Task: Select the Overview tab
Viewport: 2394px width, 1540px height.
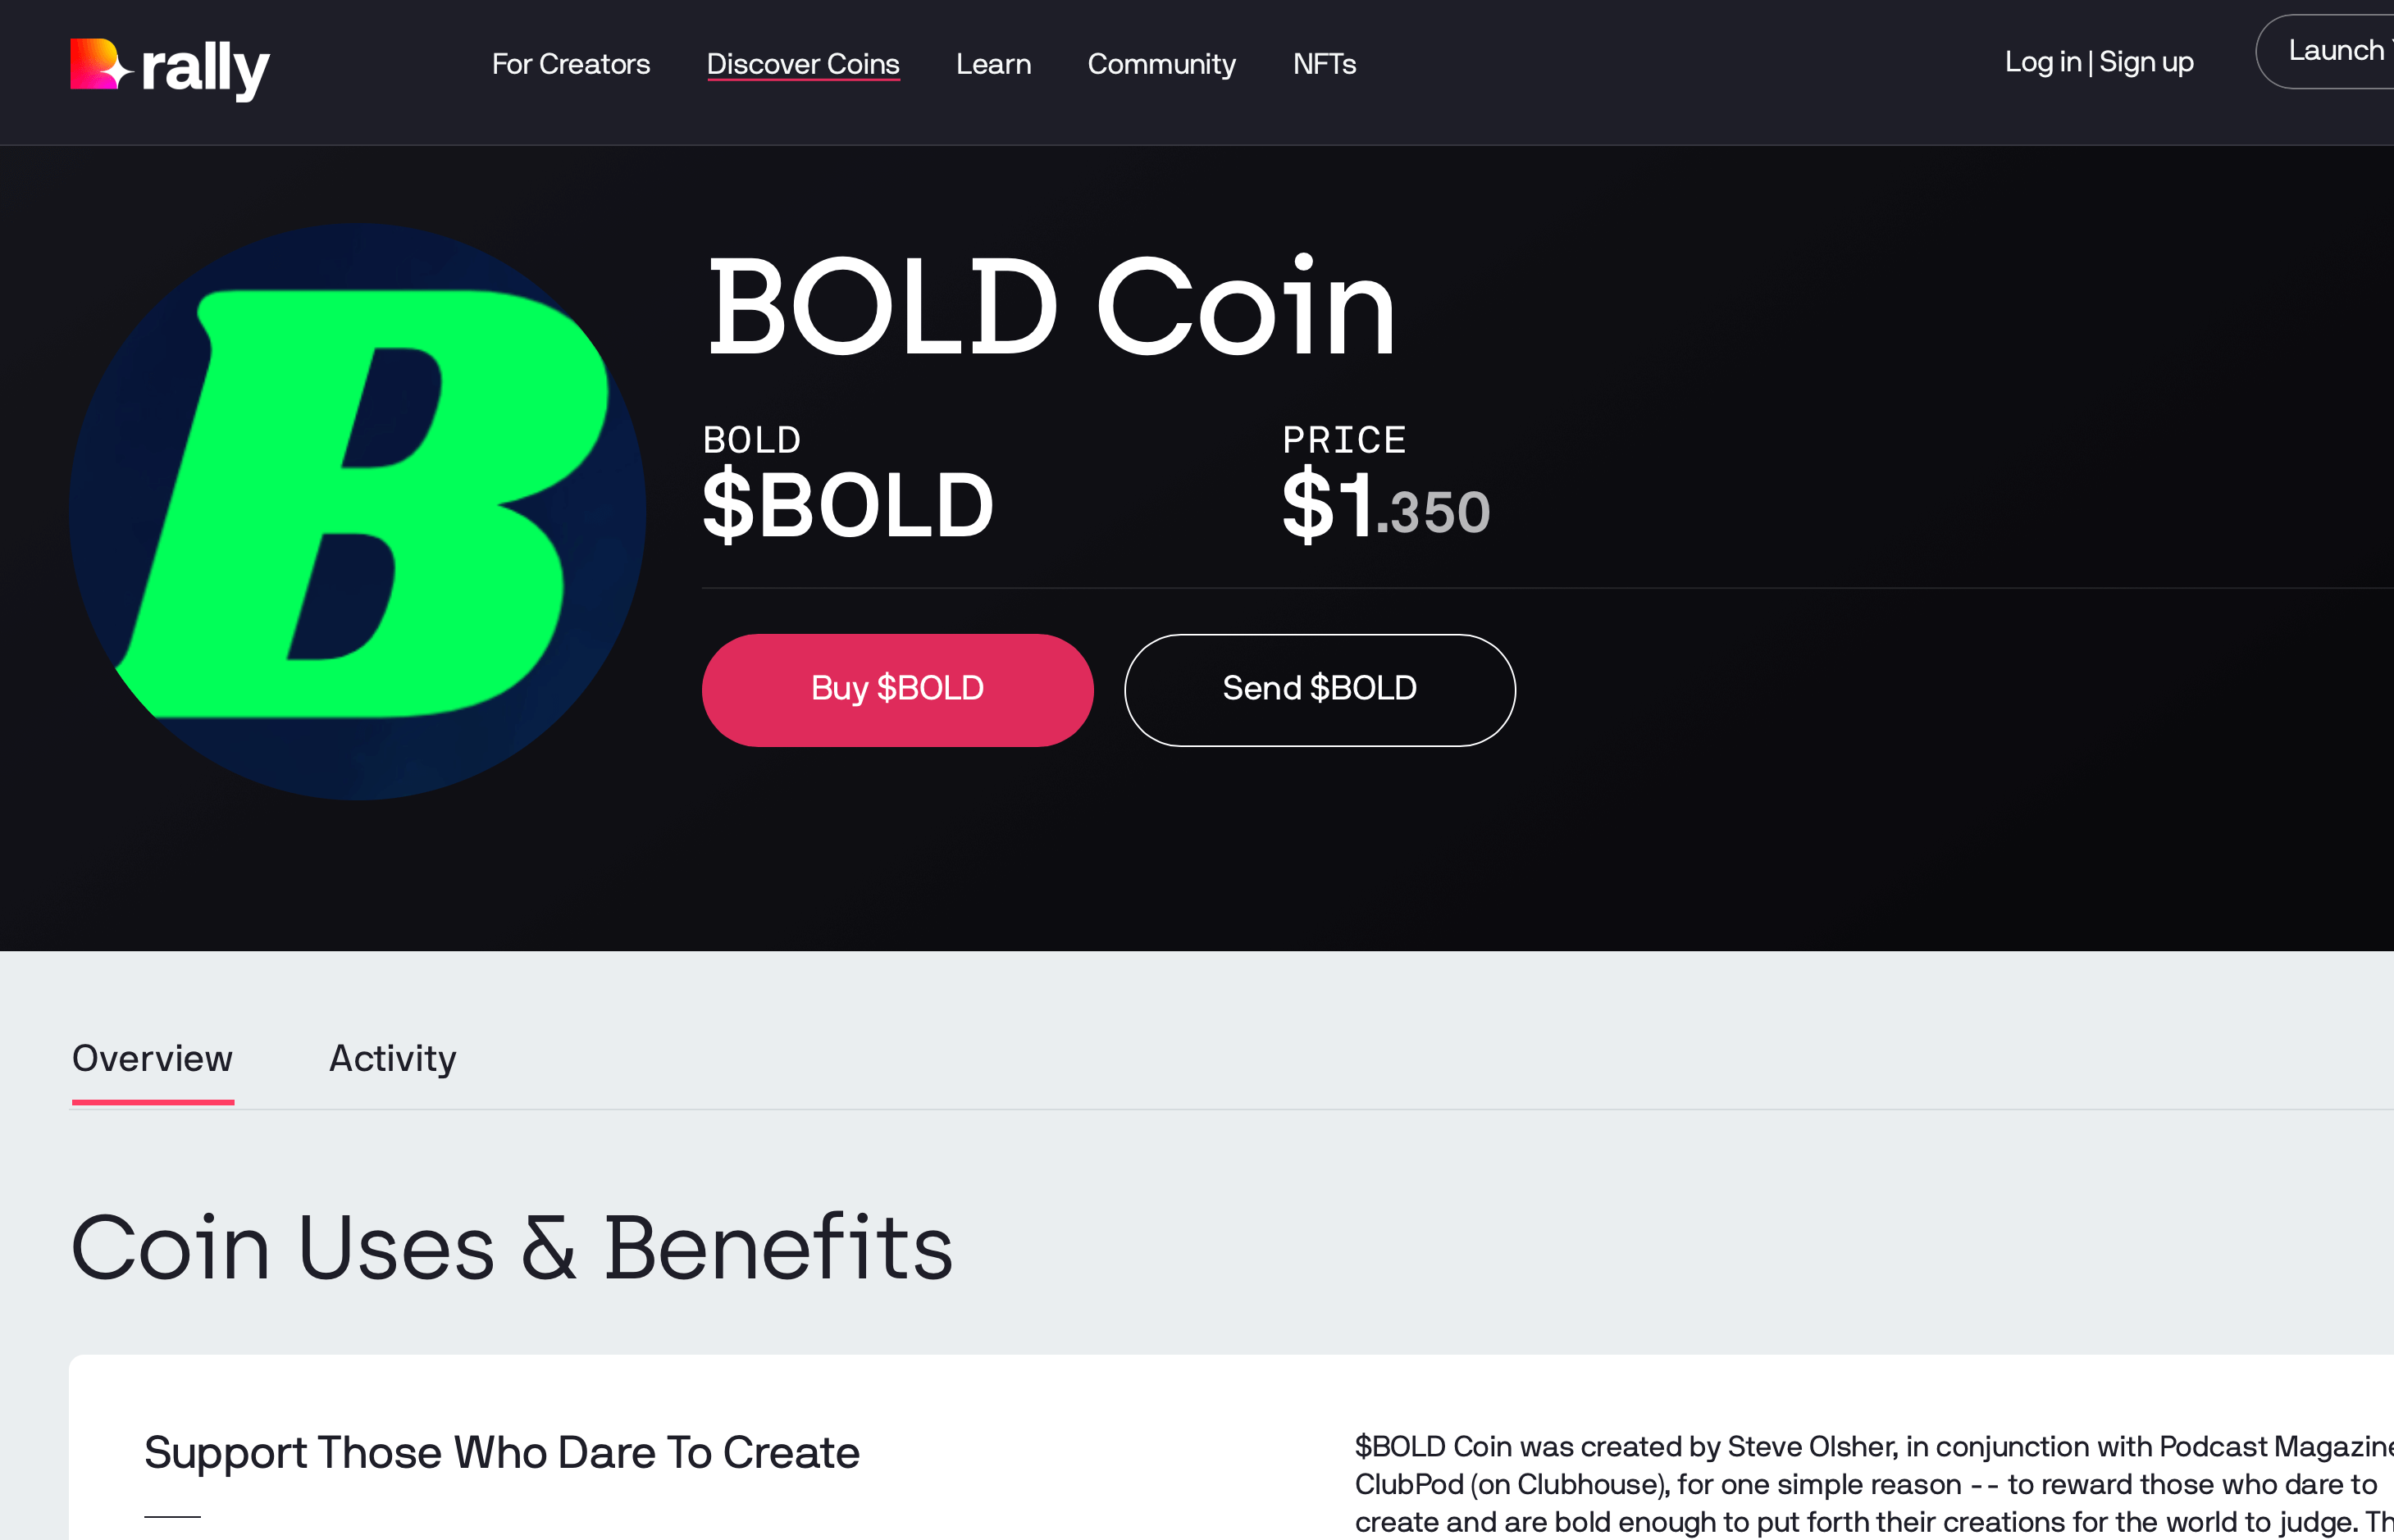Action: (x=152, y=1058)
